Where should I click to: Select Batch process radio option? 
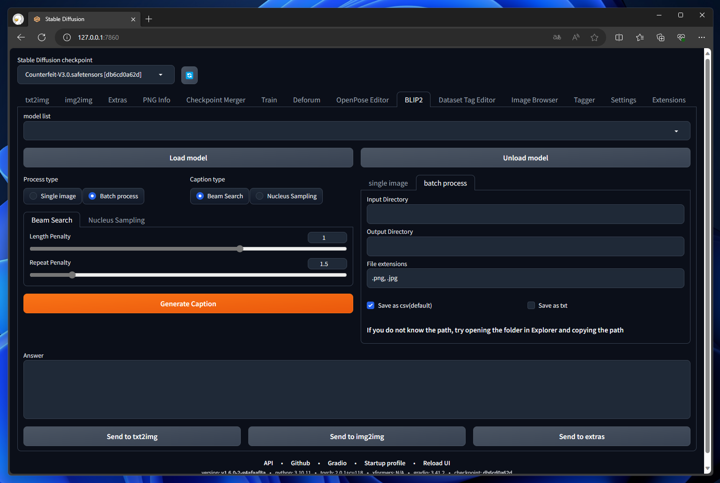(113, 196)
